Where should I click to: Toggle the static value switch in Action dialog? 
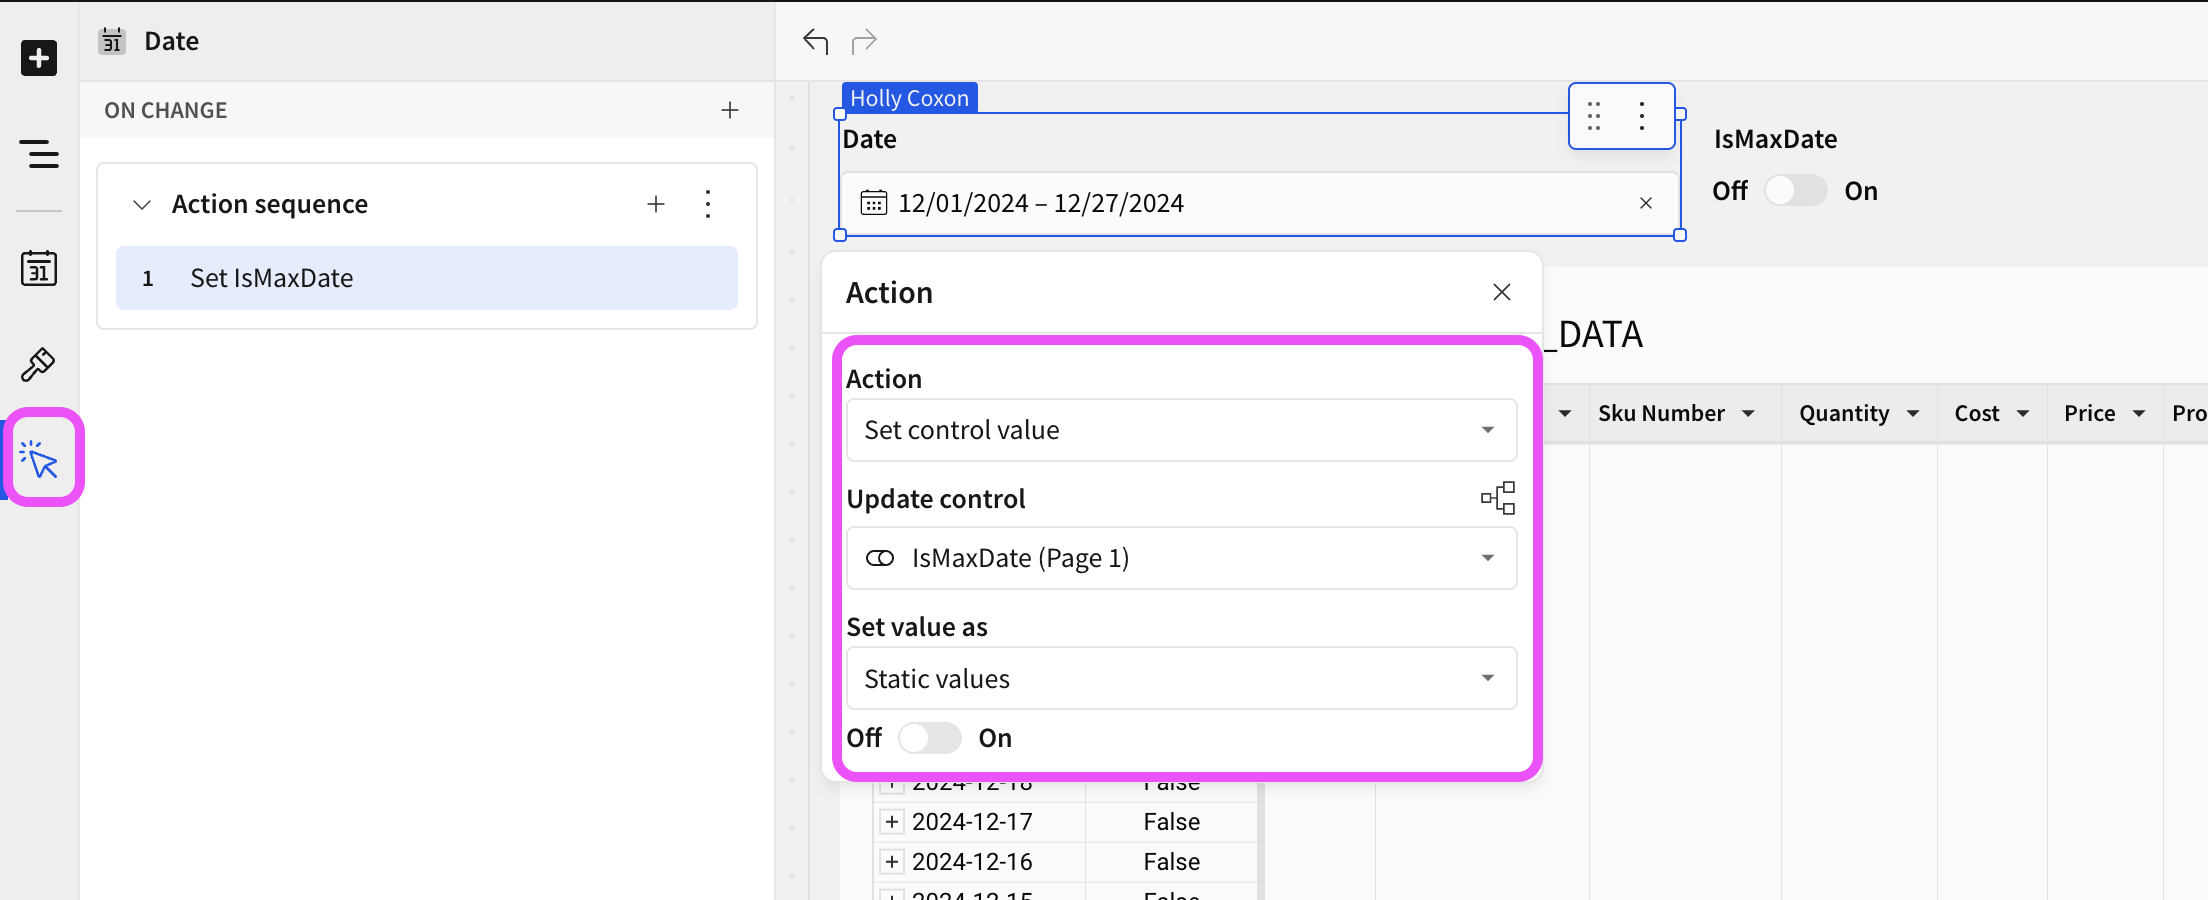tap(930, 738)
